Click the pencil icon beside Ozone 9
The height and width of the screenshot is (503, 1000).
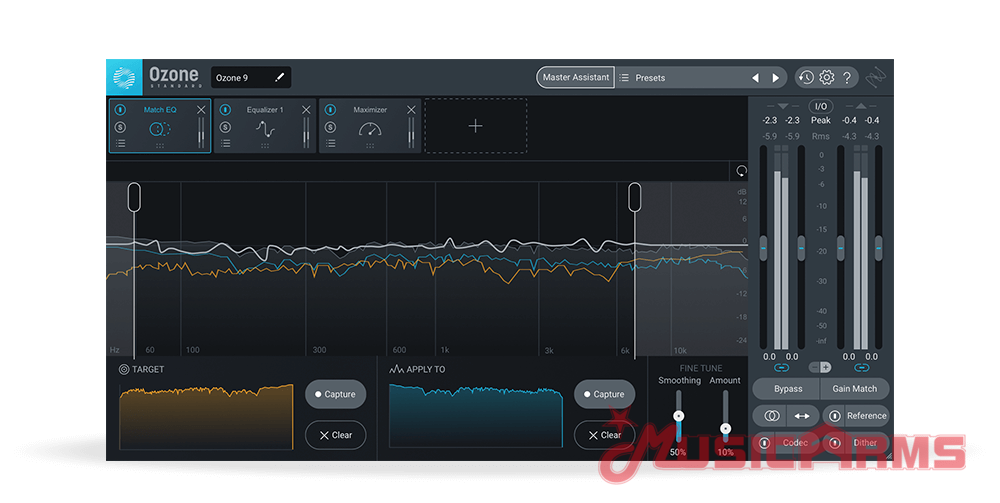pos(280,77)
